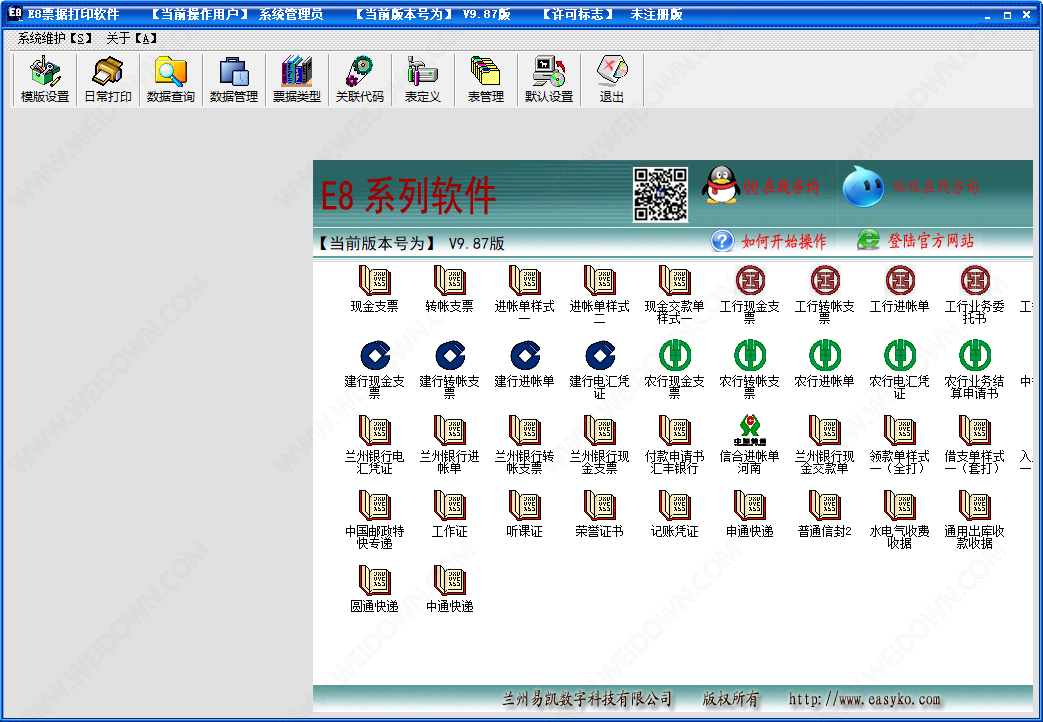Open the 关联代码 toolbar tool
This screenshot has height=722, width=1043.
(x=360, y=80)
